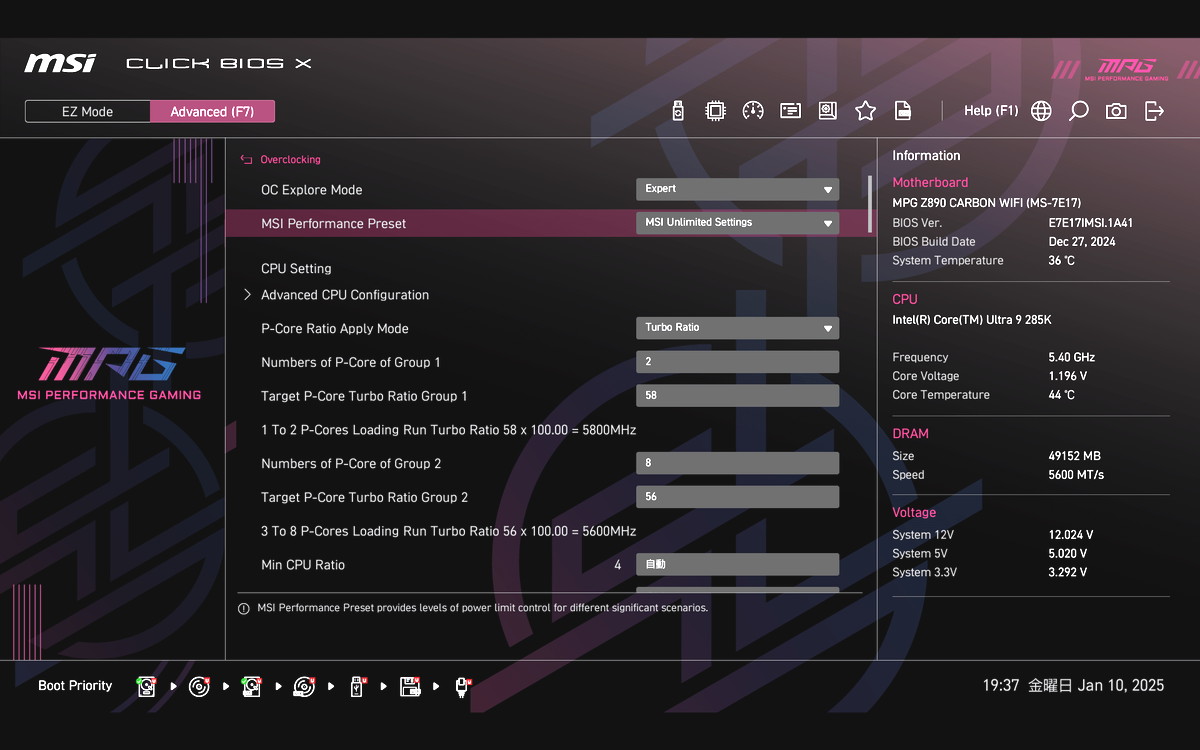
Task: Click the exit door arrow icon
Action: [1154, 111]
